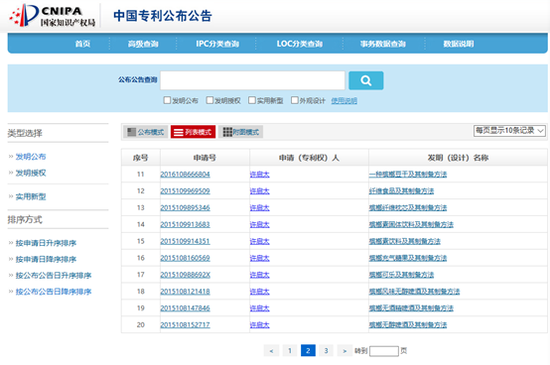Viewport: 550px width, 365px height.
Task: Filter by 发明公布 in the sidebar
Action: [x=31, y=157]
